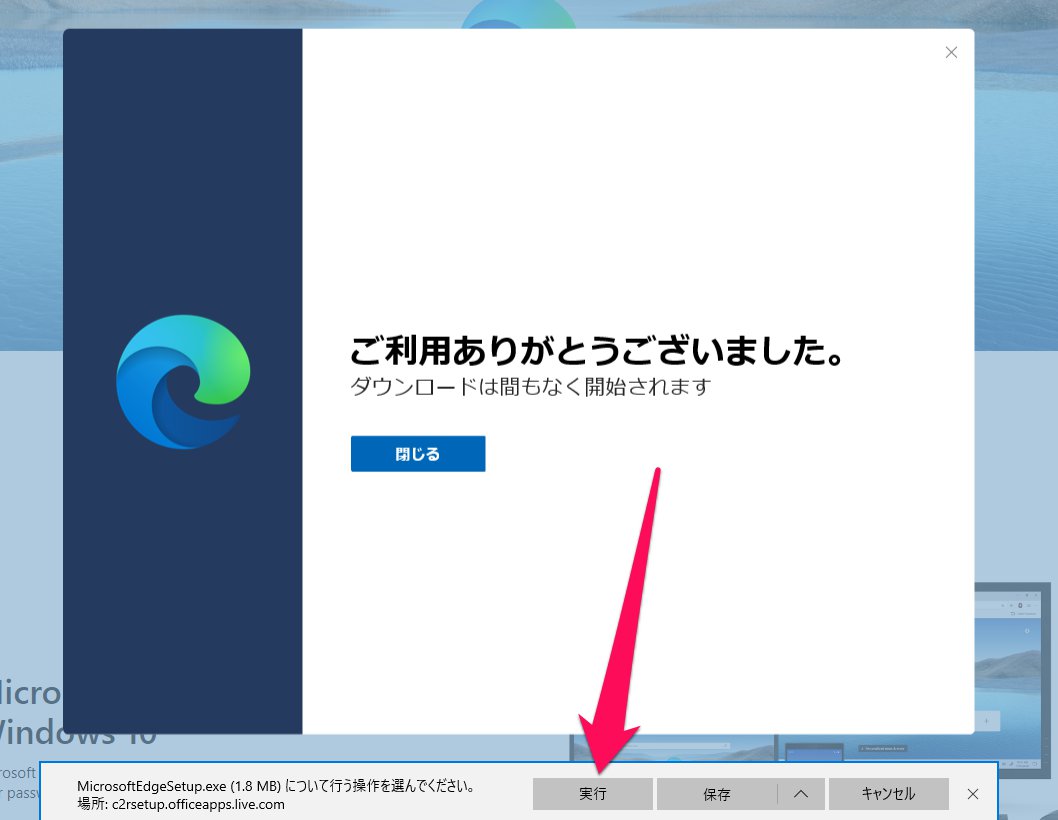Screen dimensions: 1058x820
Task: Open the save options chevron next to 保存
Action: point(799,793)
